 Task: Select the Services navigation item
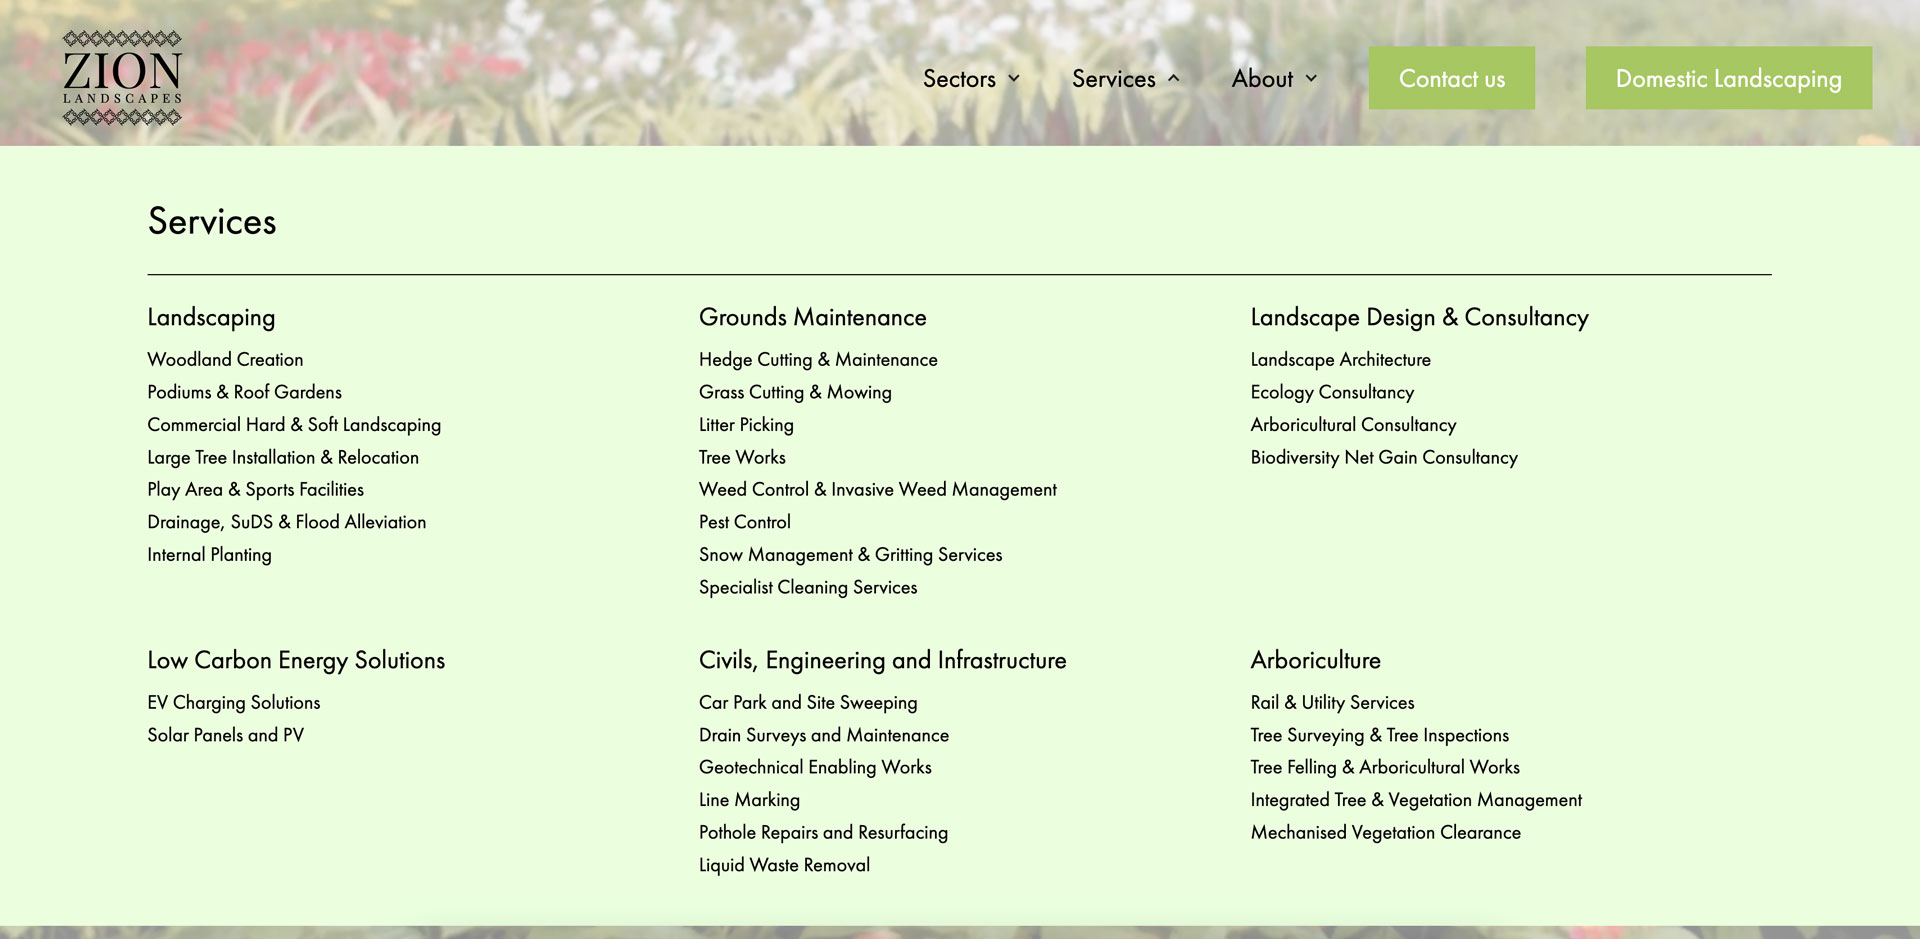[1113, 79]
